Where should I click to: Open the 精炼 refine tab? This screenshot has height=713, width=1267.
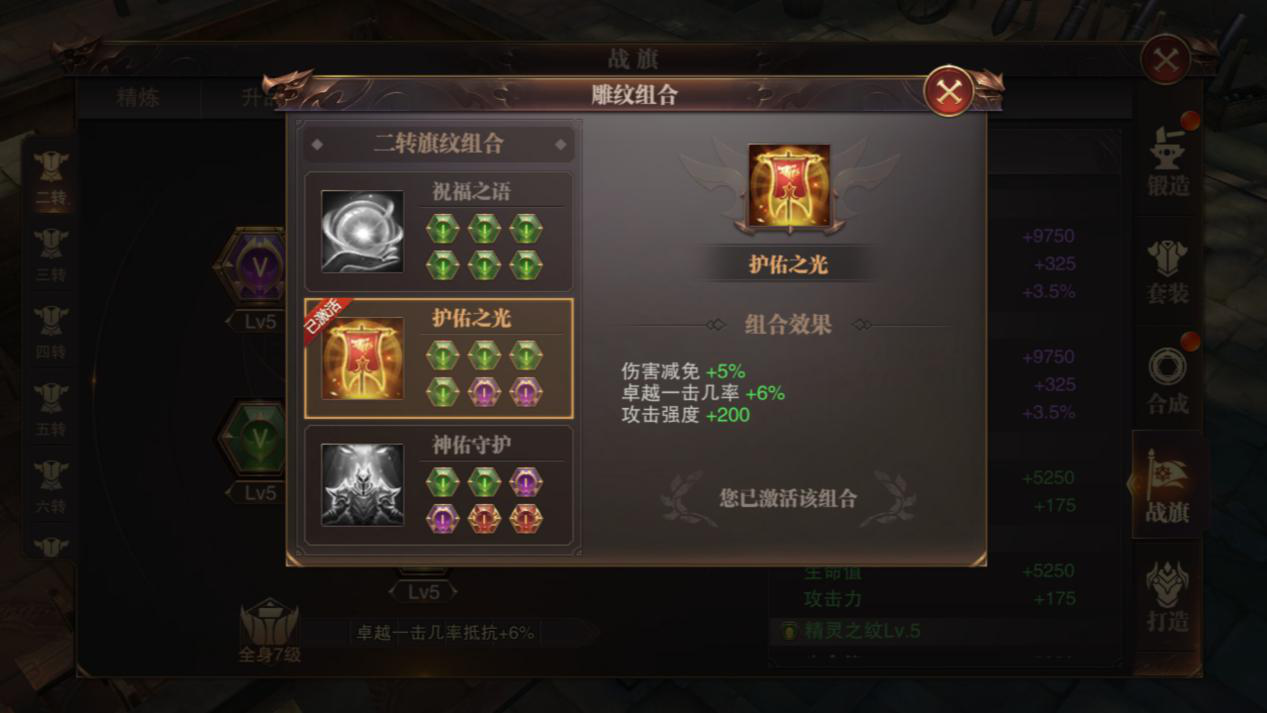click(x=138, y=97)
